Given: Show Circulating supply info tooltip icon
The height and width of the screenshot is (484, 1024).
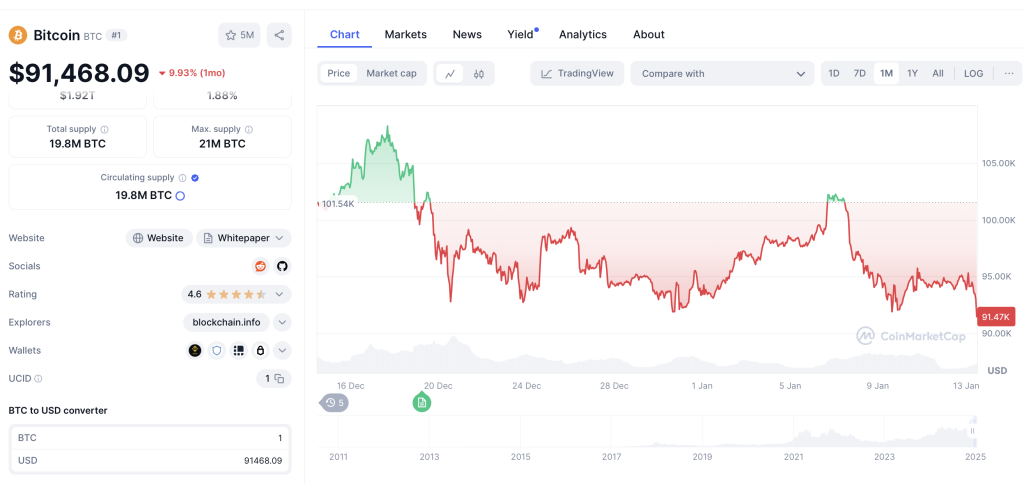Looking at the screenshot, I should click(182, 178).
